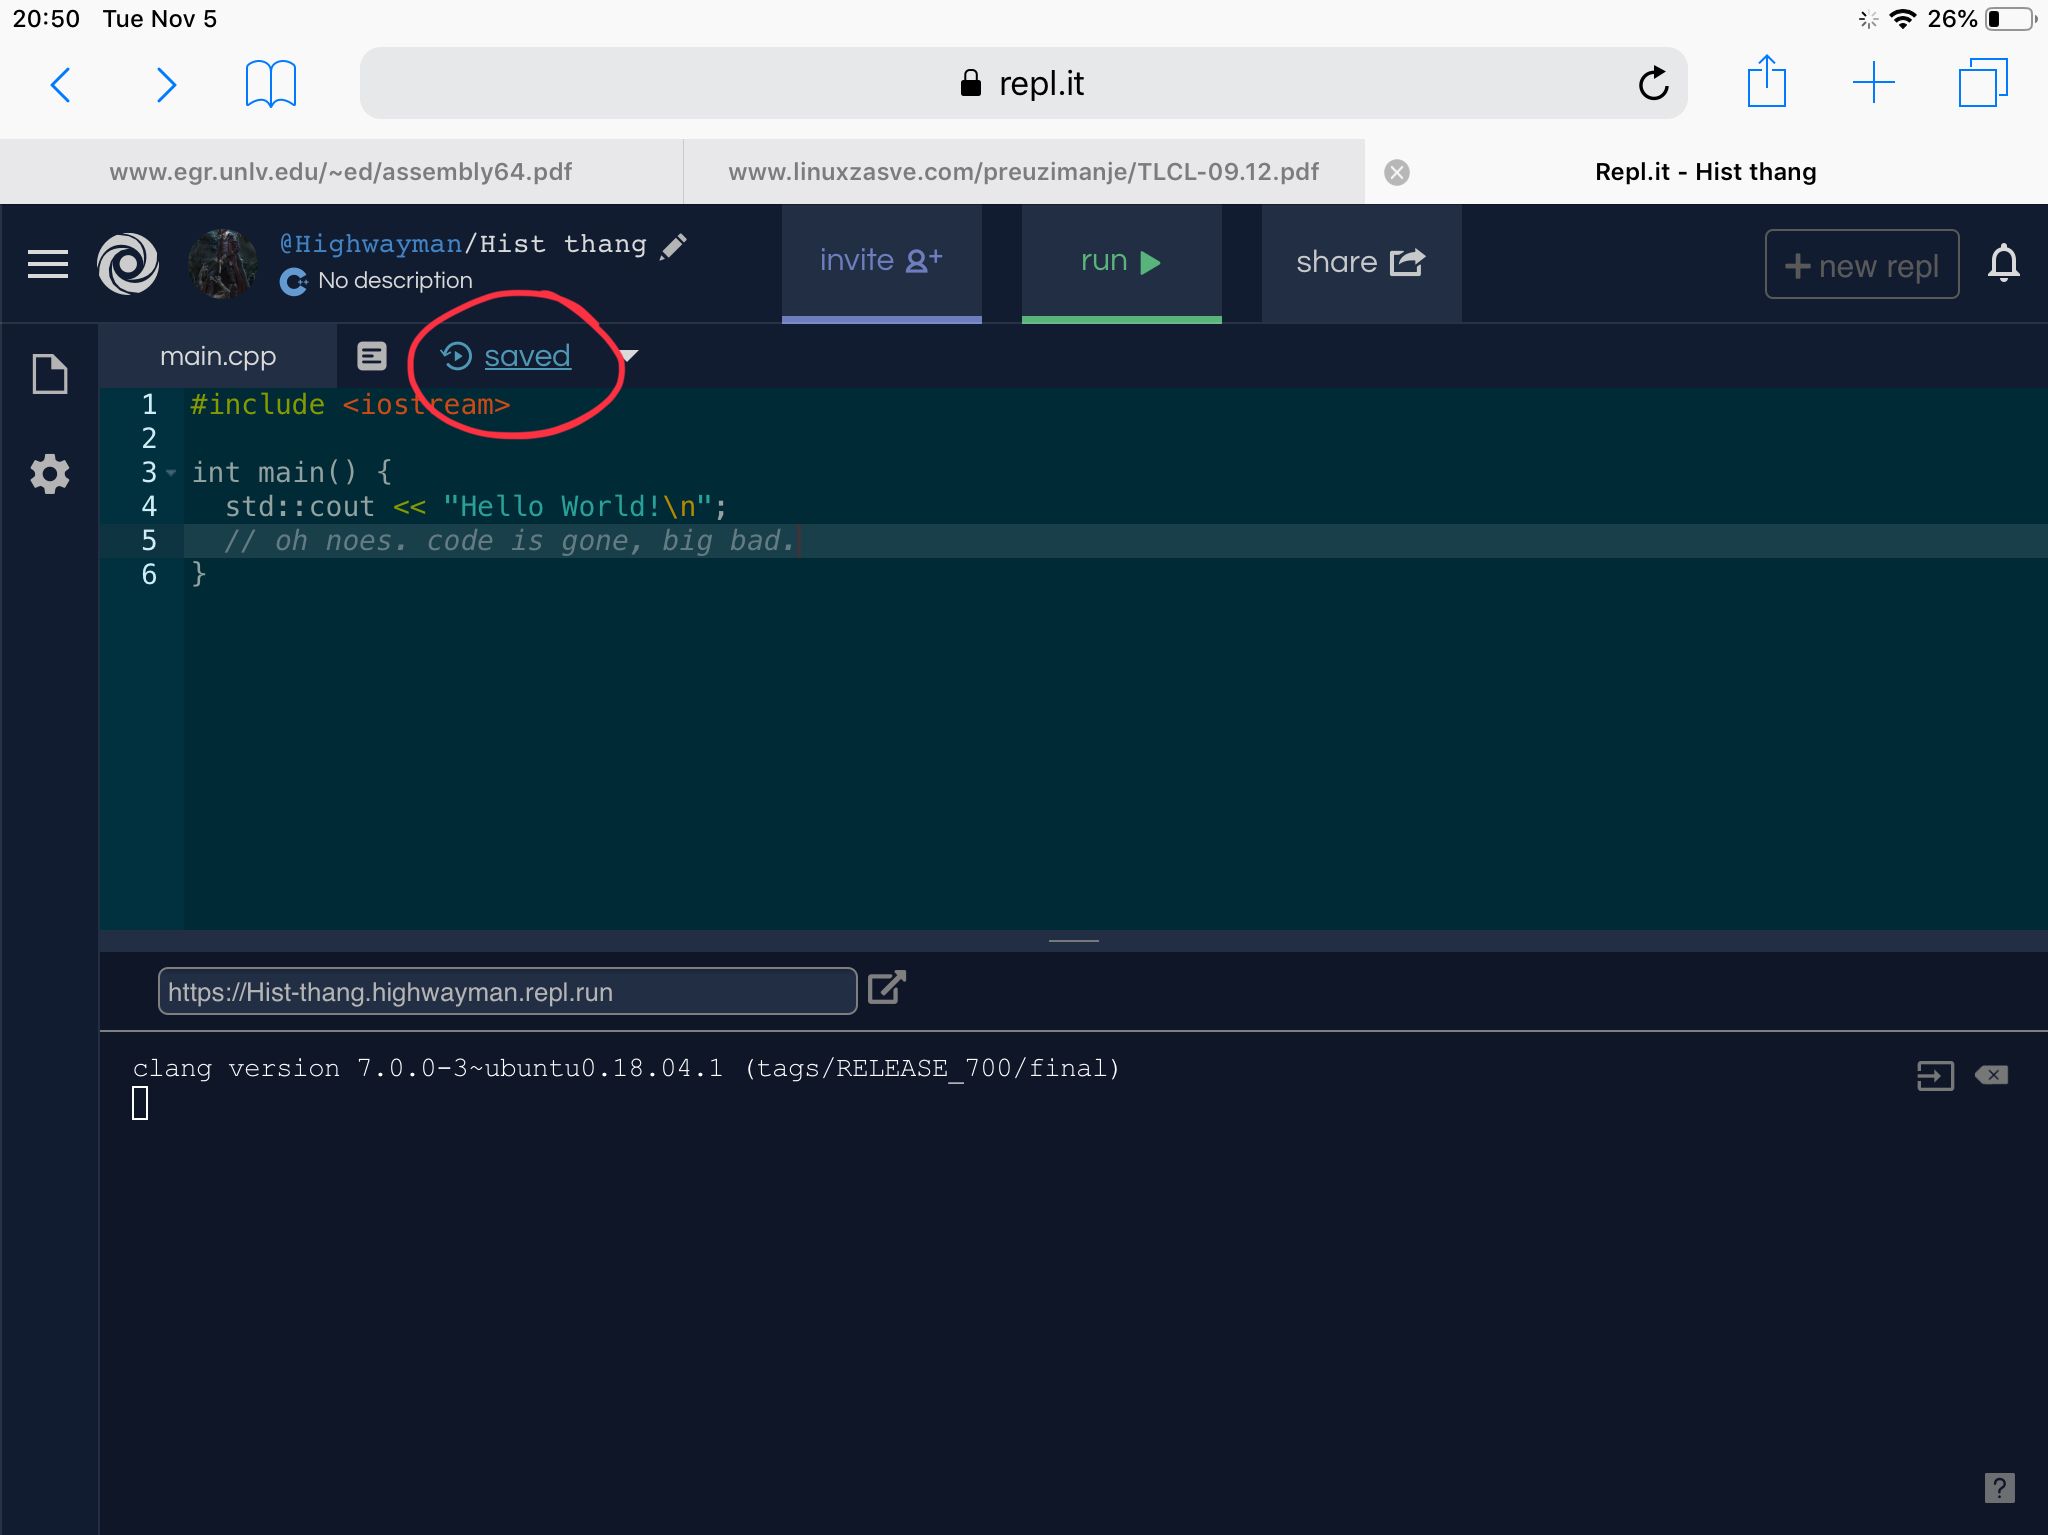Edit repl name with pencil icon
2048x1535 pixels.
click(x=674, y=246)
